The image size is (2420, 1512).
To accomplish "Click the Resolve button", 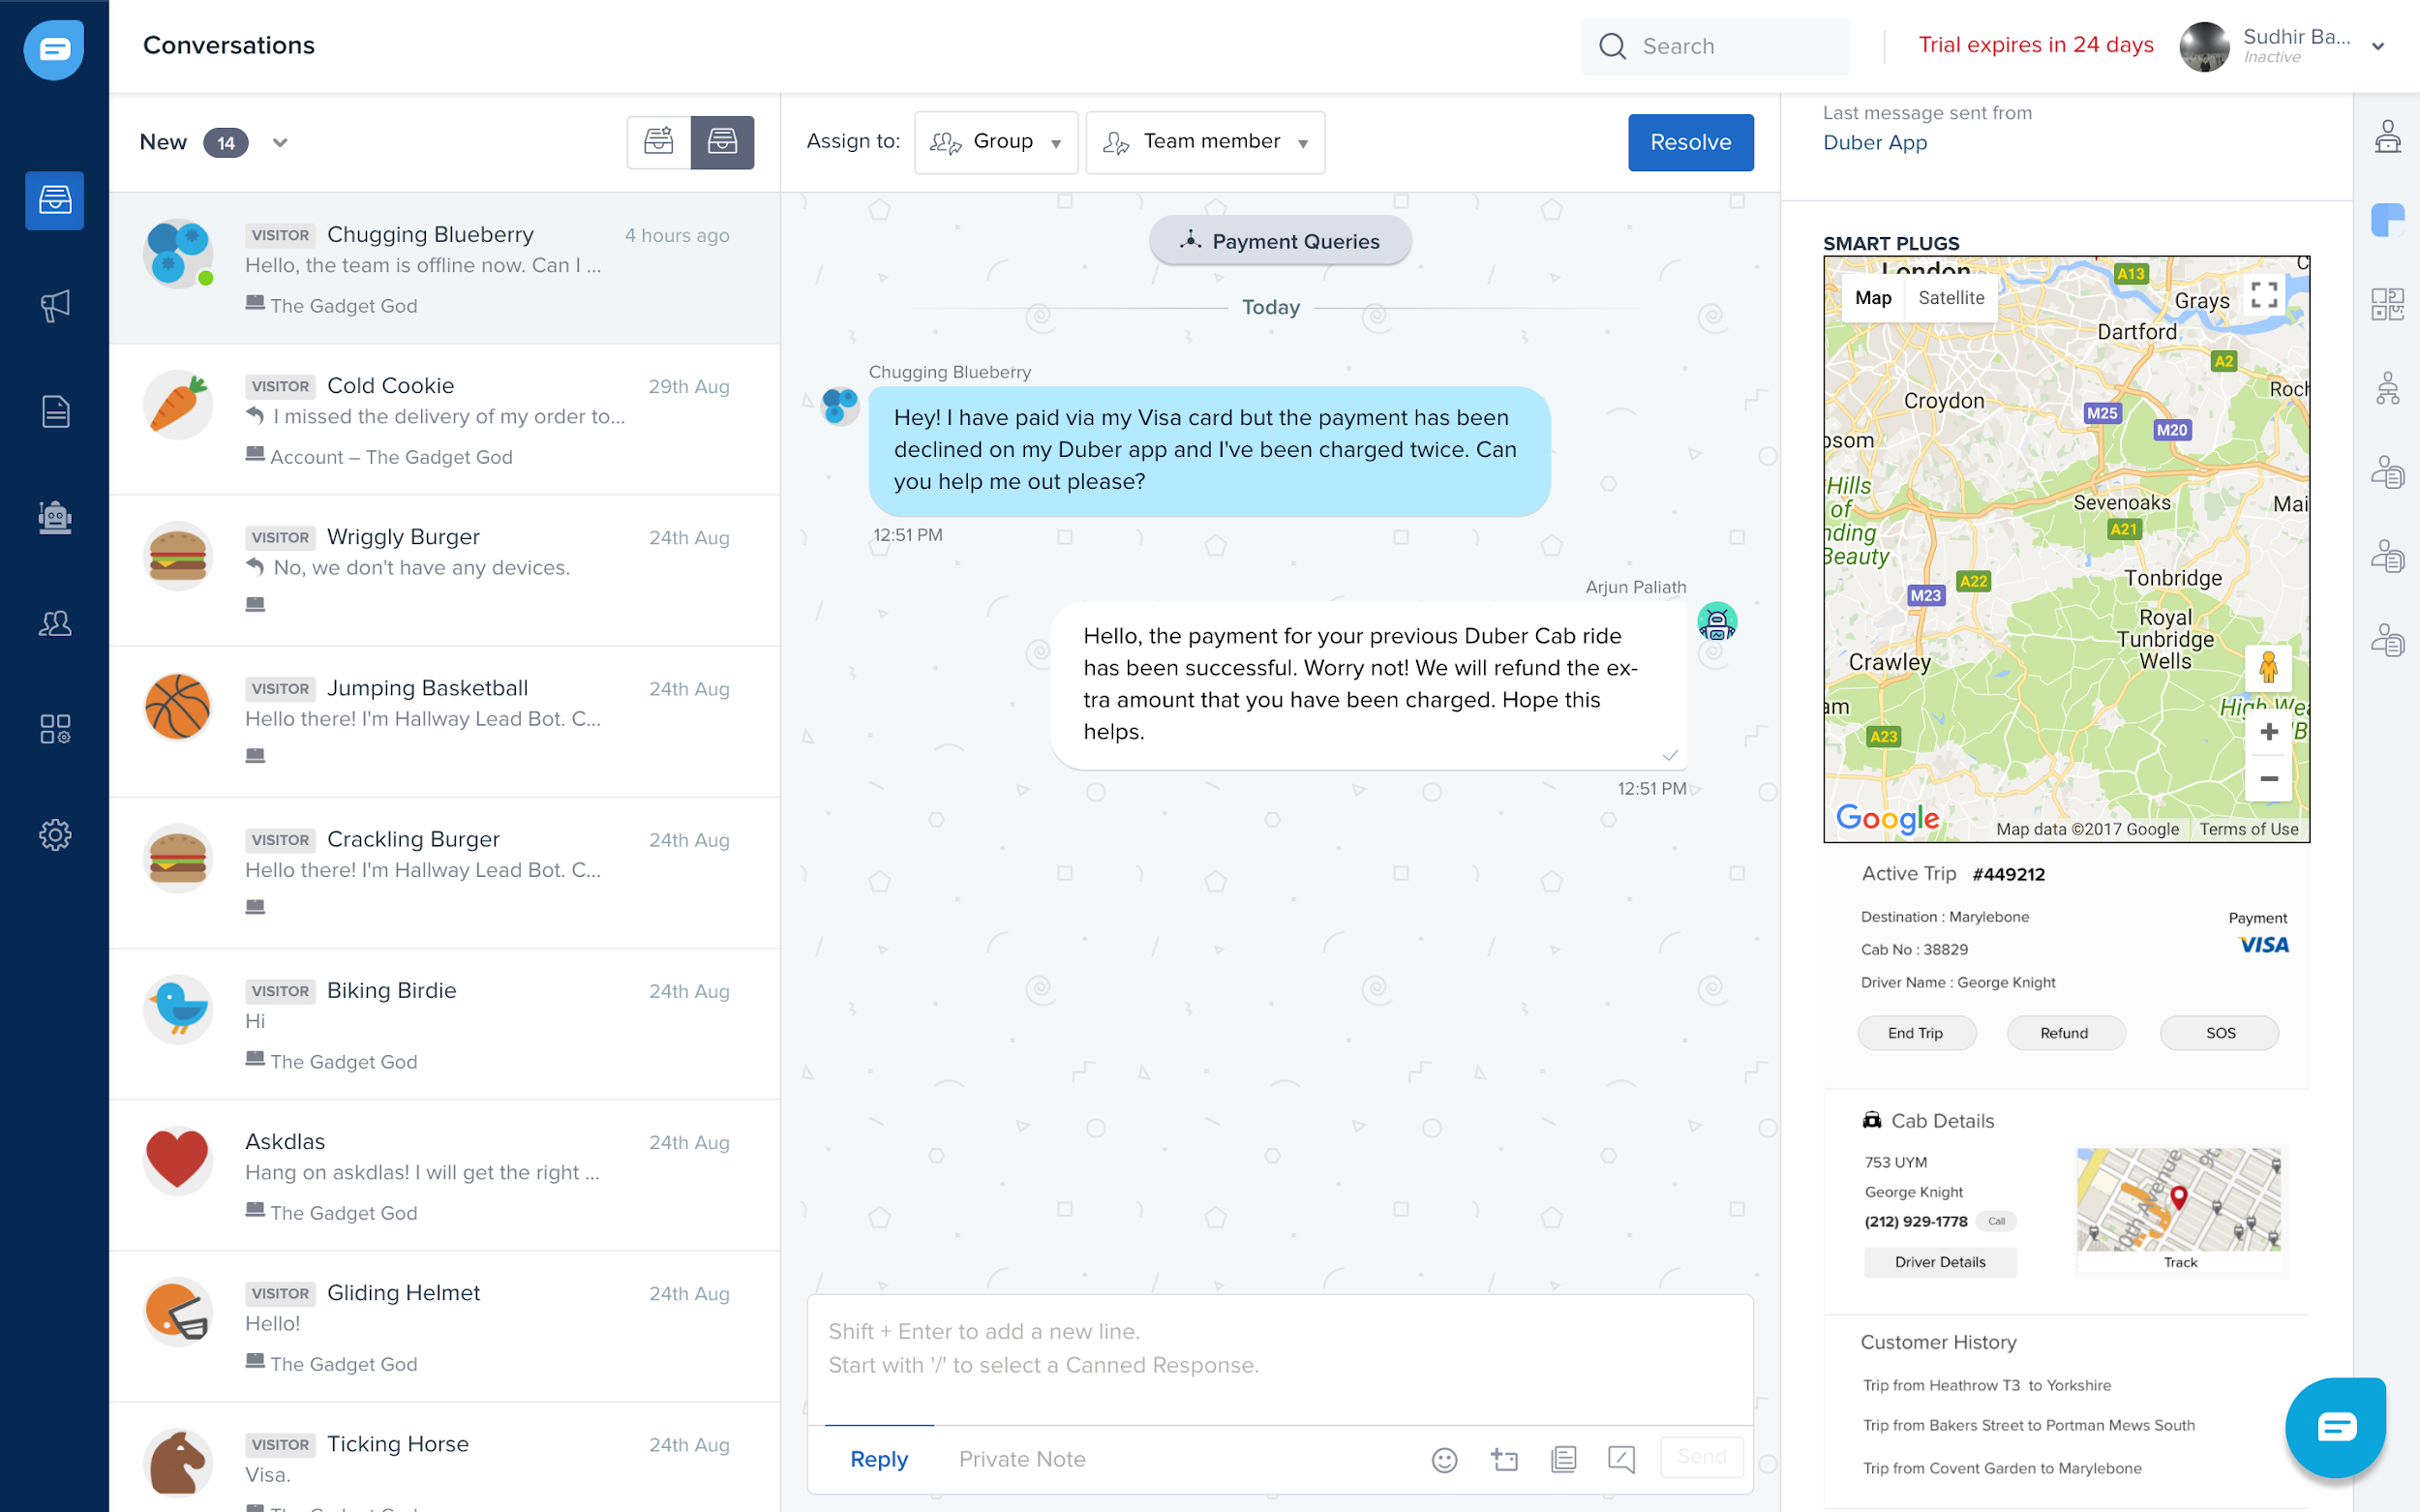I will pyautogui.click(x=1689, y=142).
